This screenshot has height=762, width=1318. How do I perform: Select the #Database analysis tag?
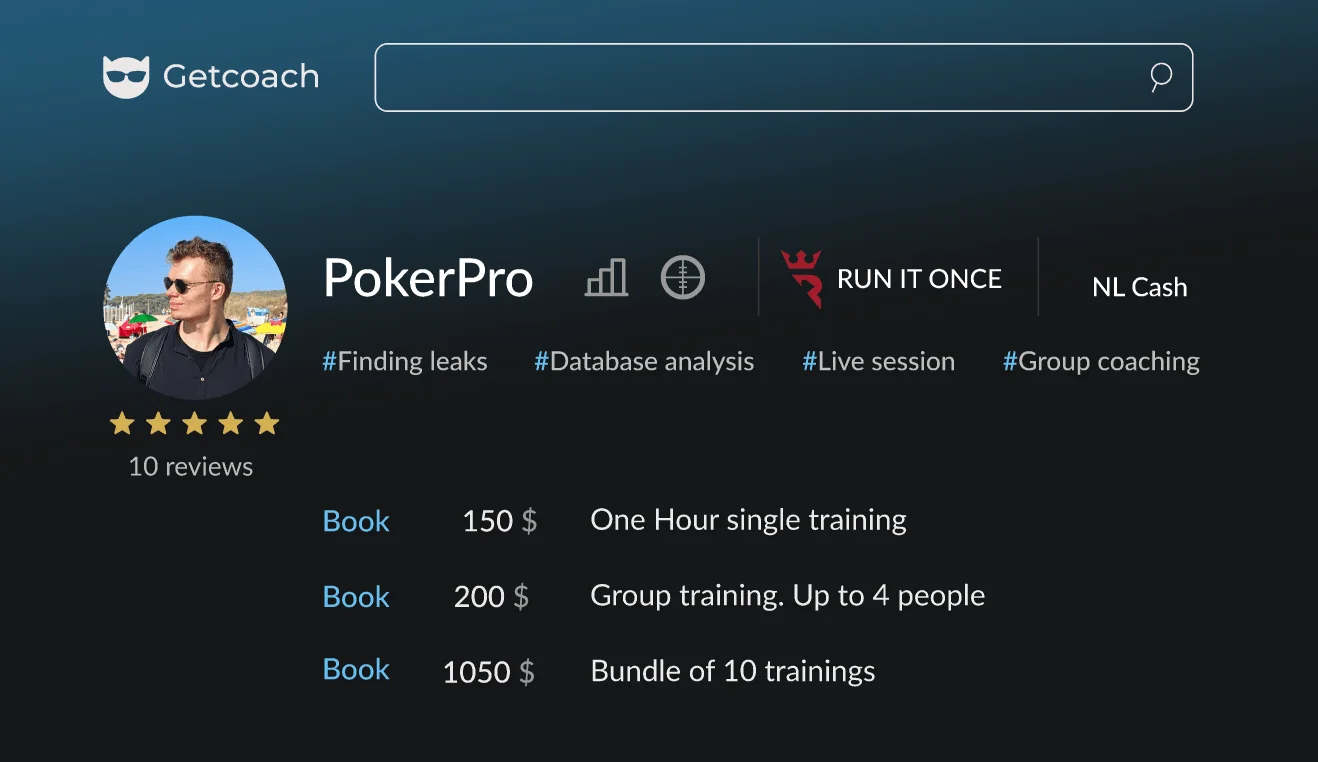tap(644, 362)
